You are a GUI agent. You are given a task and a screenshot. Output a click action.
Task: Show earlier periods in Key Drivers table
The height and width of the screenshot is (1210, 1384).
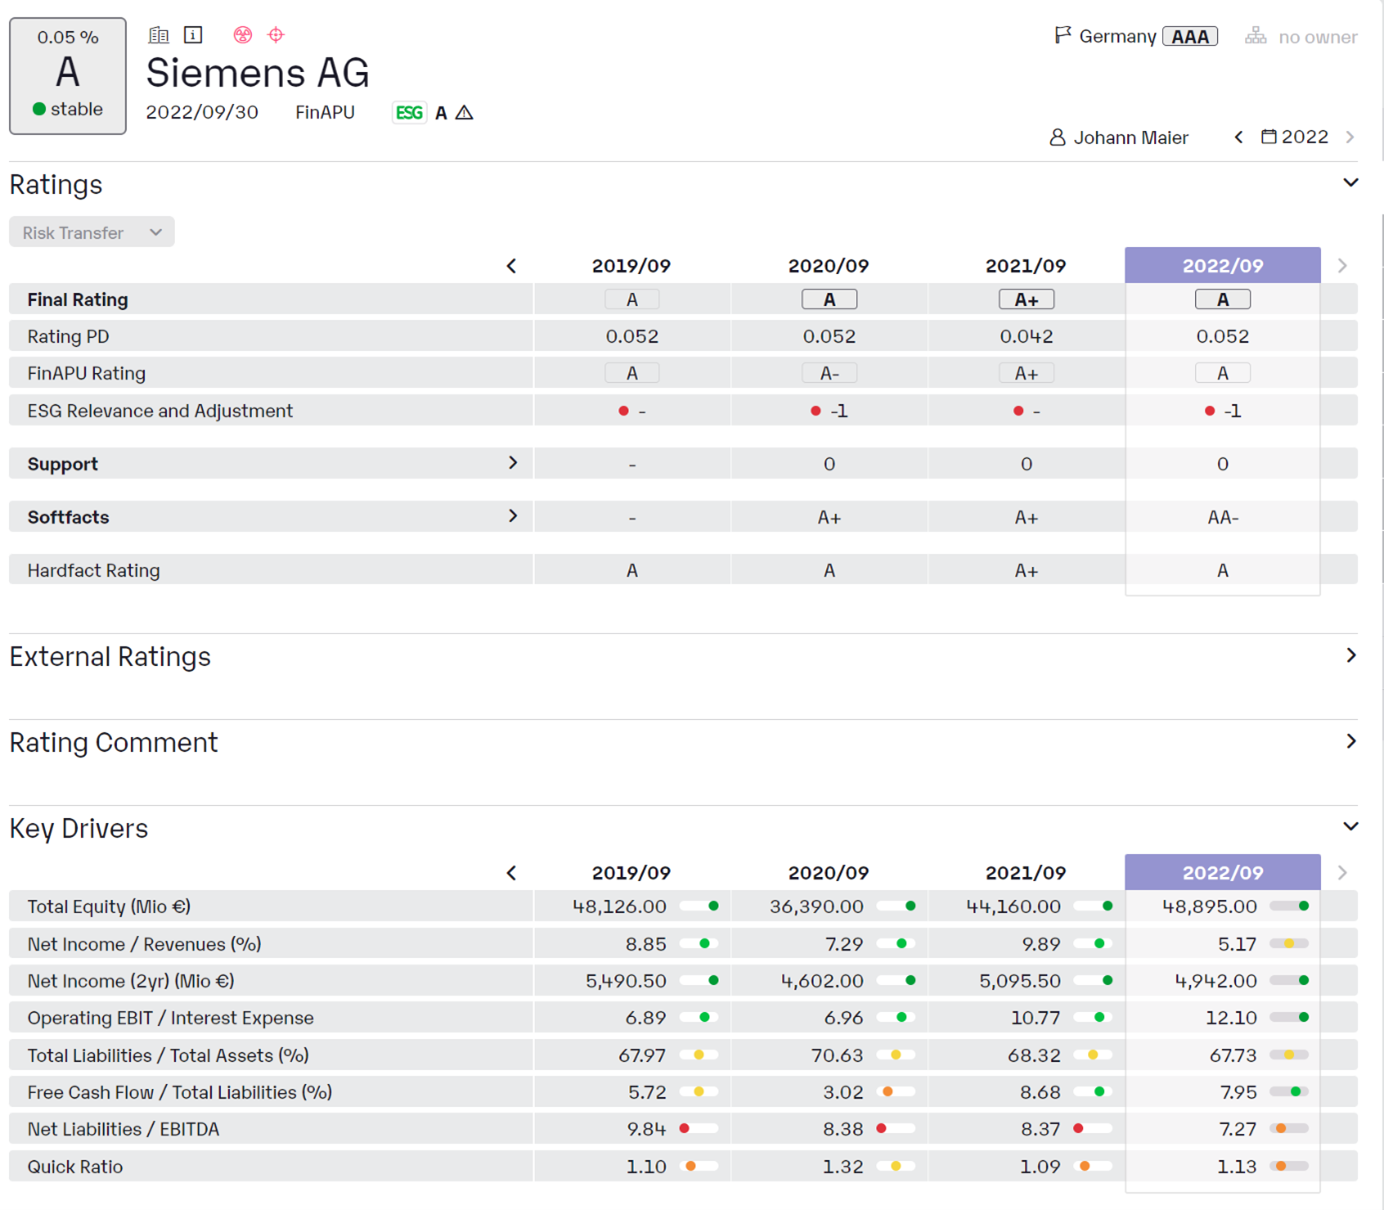click(512, 873)
